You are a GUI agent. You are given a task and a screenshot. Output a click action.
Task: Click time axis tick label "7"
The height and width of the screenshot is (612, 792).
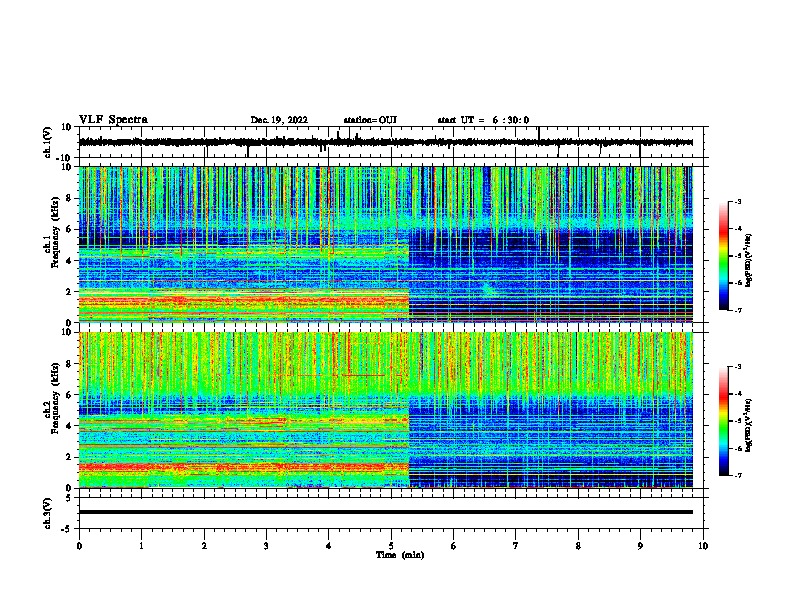516,546
